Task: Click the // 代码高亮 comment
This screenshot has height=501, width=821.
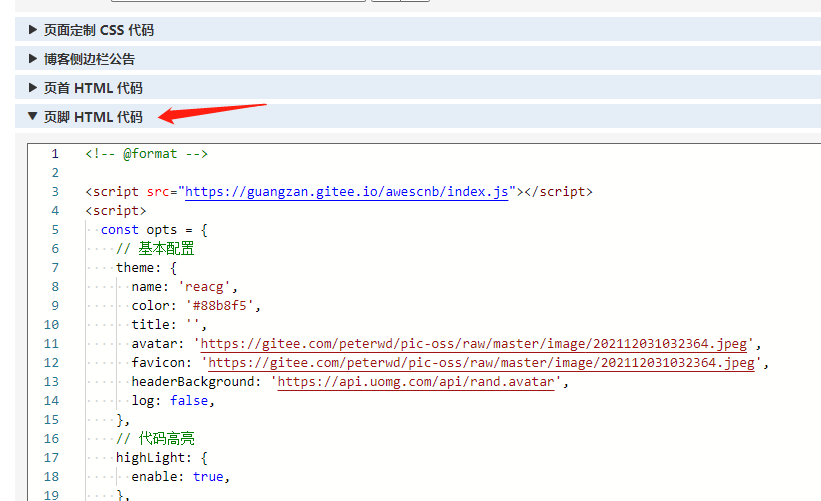Action: 155,439
